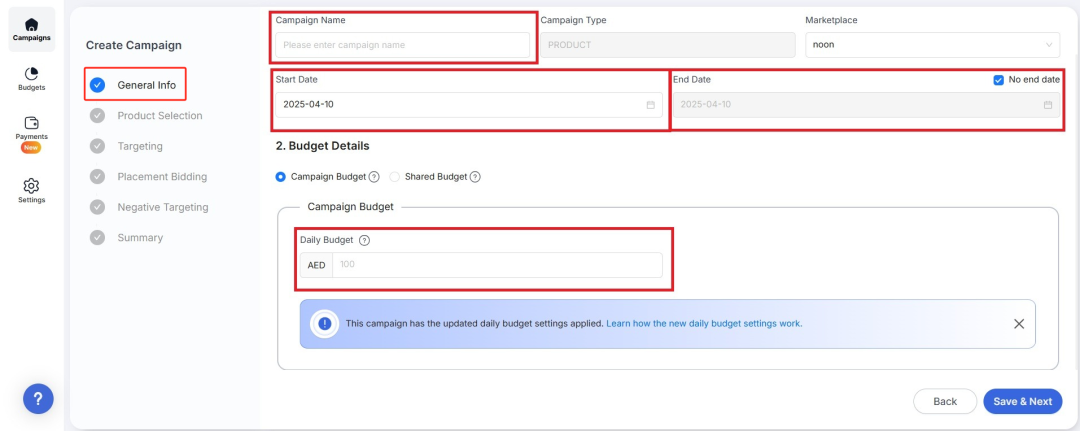Image resolution: width=1080 pixels, height=431 pixels.
Task: Open the daily budget settings learn link
Action: (704, 324)
